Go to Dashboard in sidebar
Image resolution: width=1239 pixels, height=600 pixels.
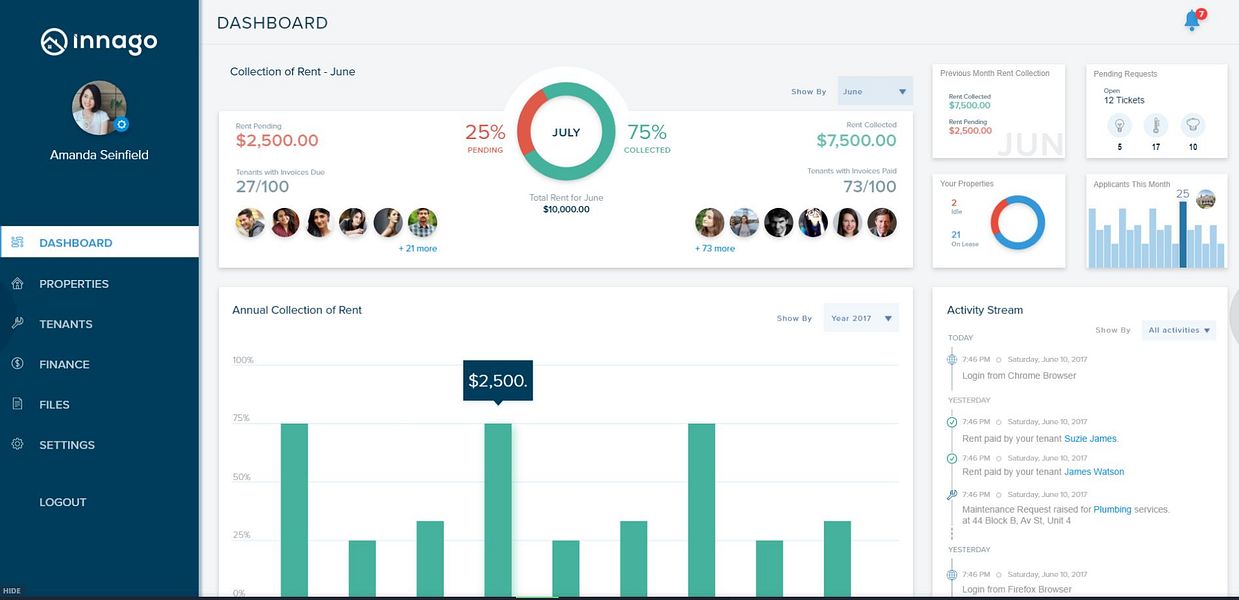click(x=99, y=242)
